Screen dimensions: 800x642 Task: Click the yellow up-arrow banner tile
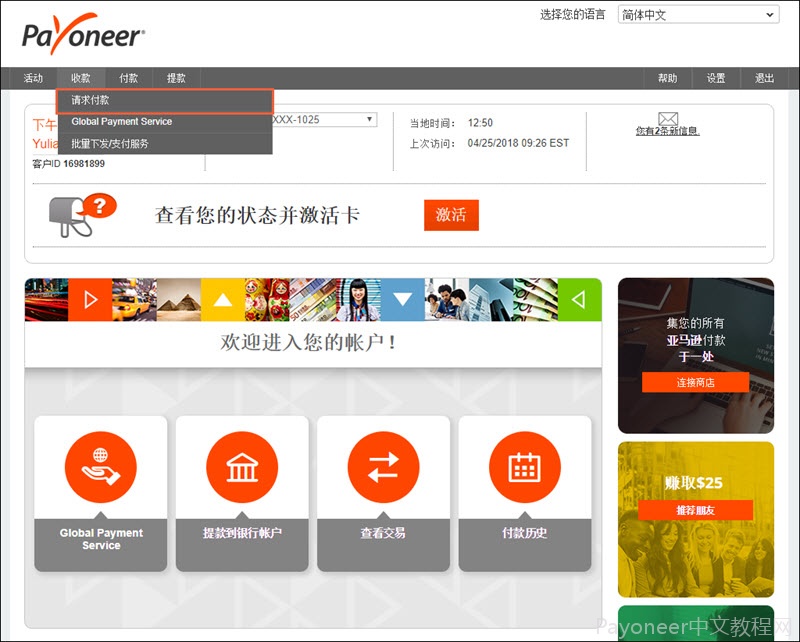coord(222,300)
